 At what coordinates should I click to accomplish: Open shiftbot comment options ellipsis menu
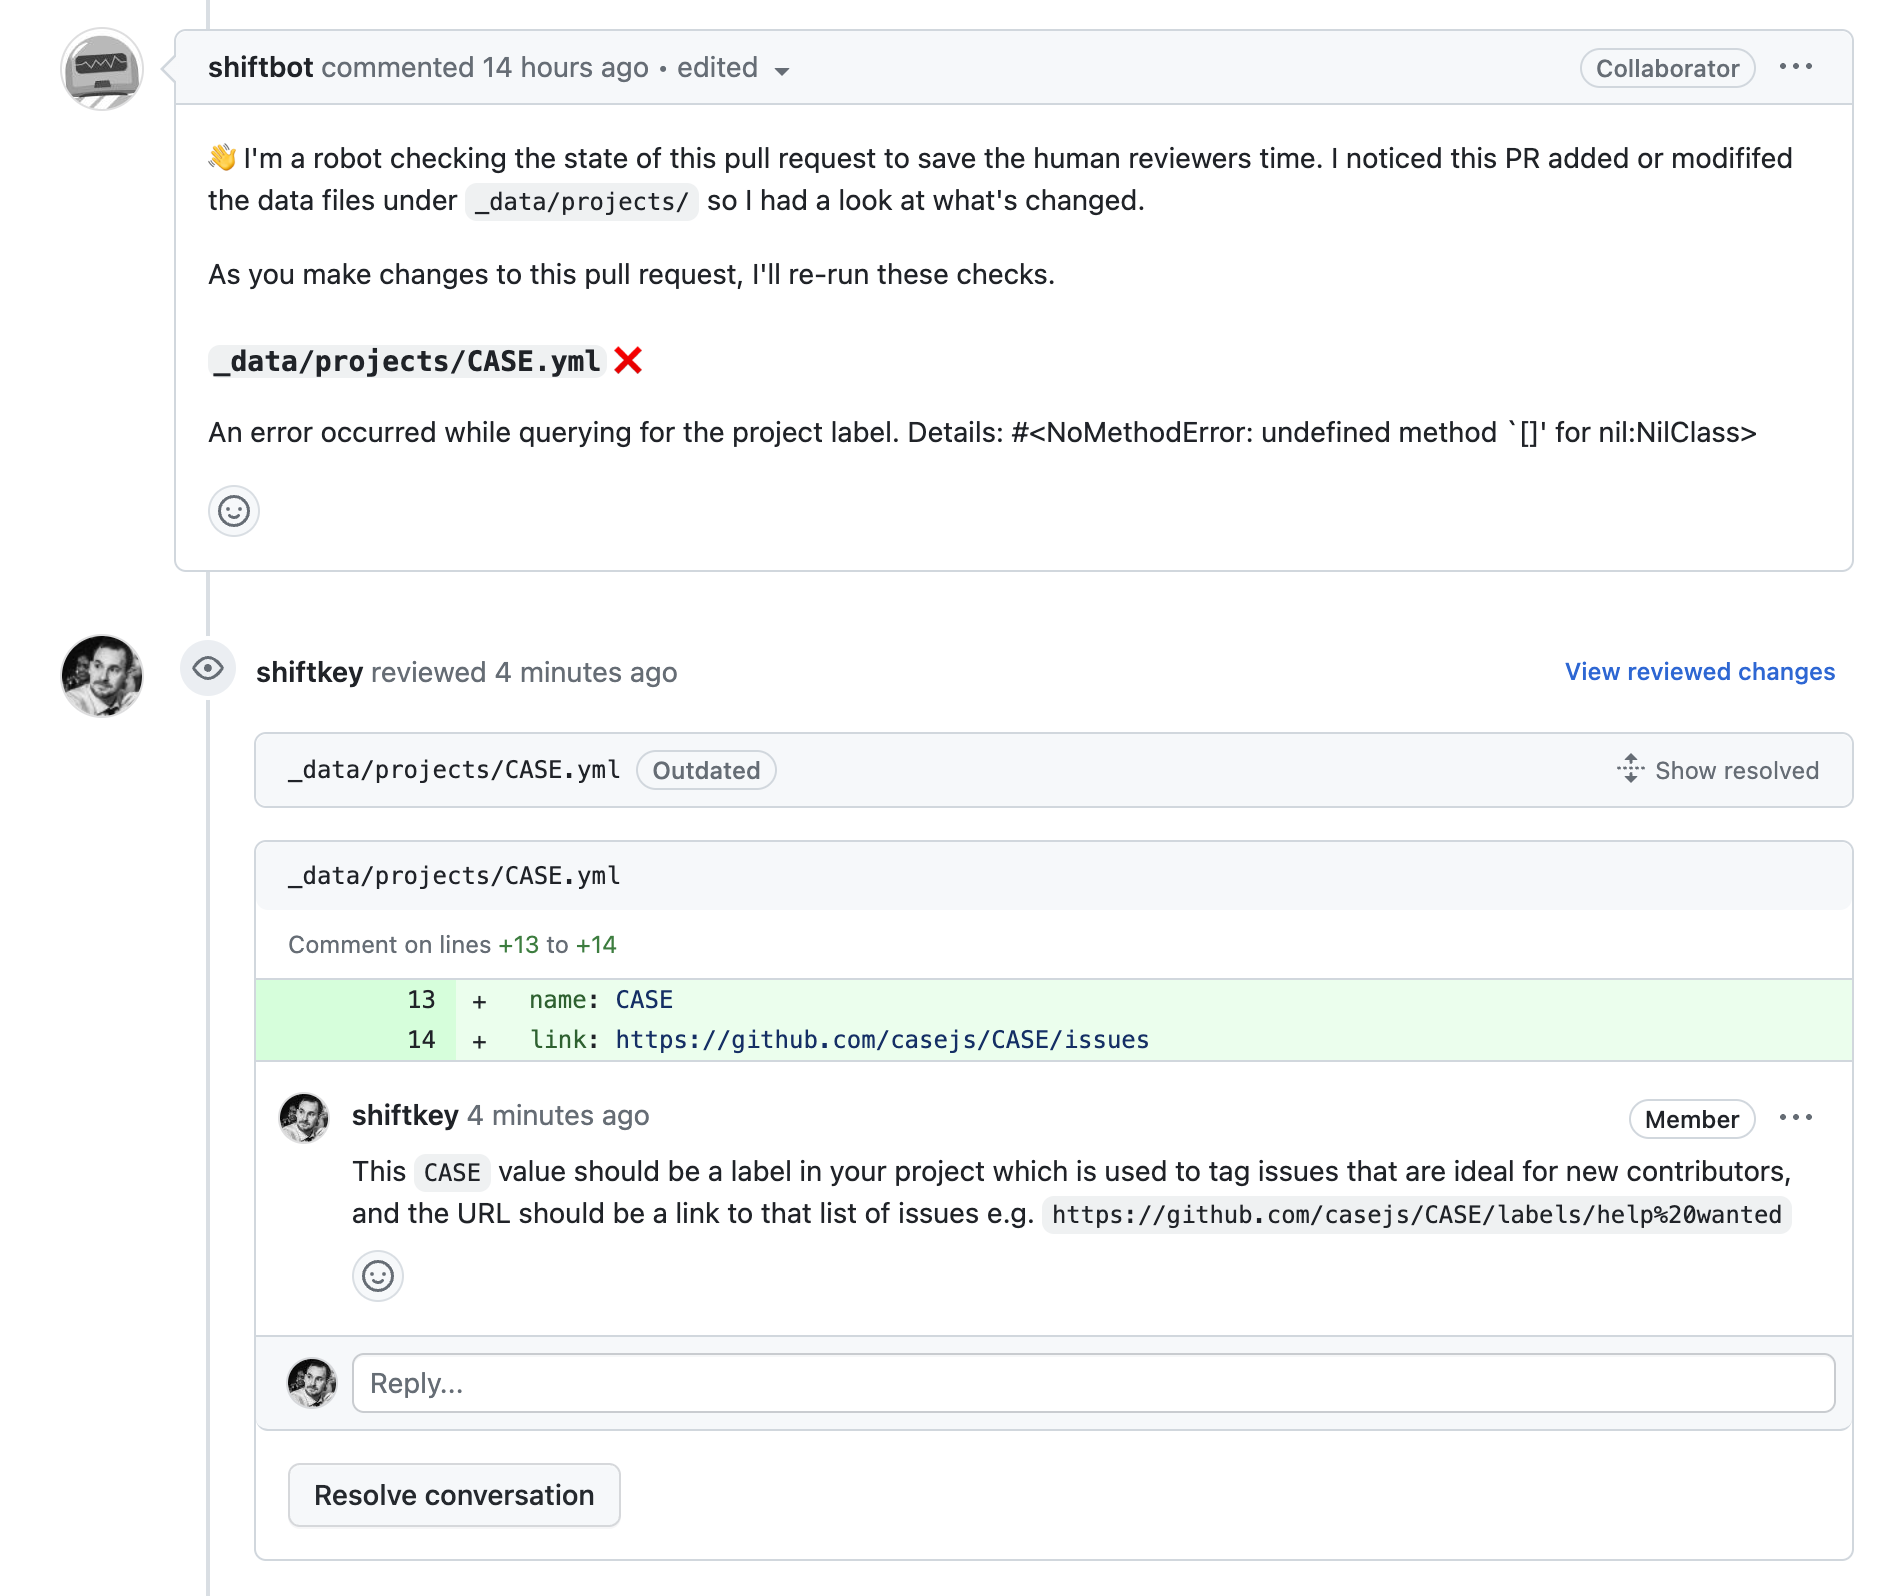click(1795, 67)
